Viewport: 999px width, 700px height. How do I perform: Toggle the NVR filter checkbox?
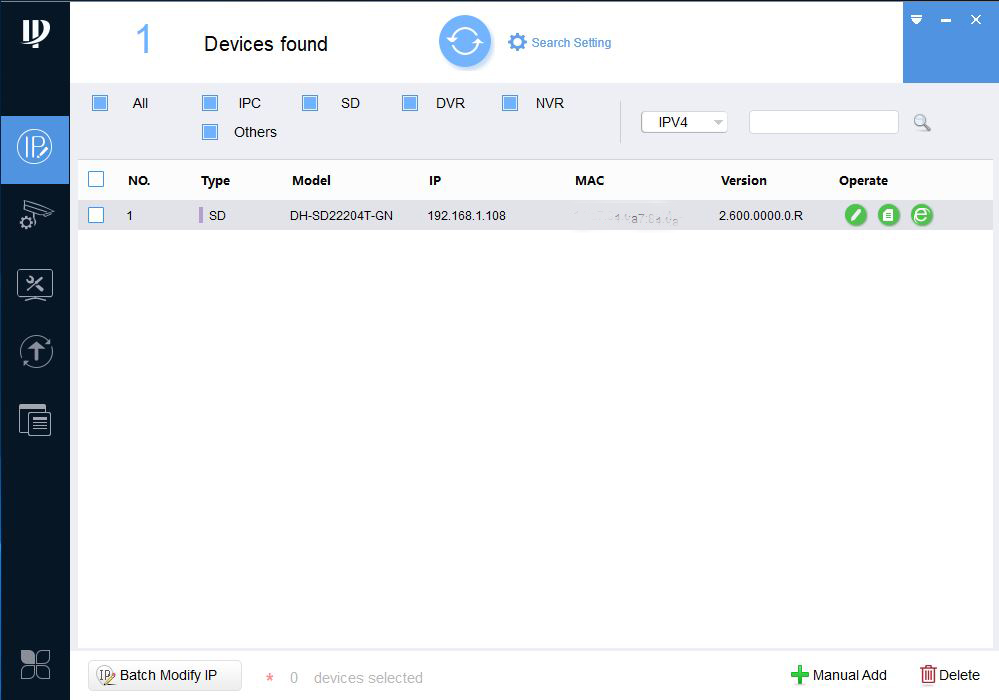point(510,103)
